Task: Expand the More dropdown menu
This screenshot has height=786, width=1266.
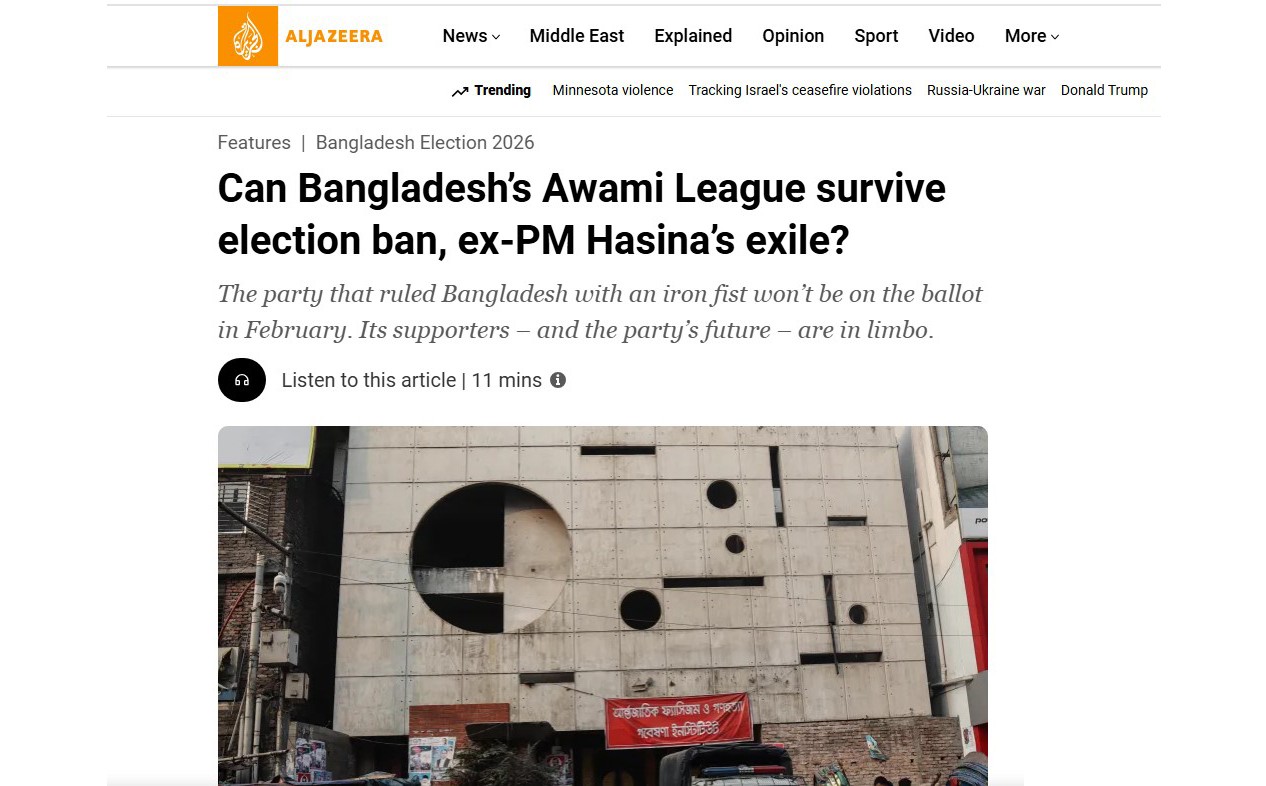Action: tap(1032, 36)
